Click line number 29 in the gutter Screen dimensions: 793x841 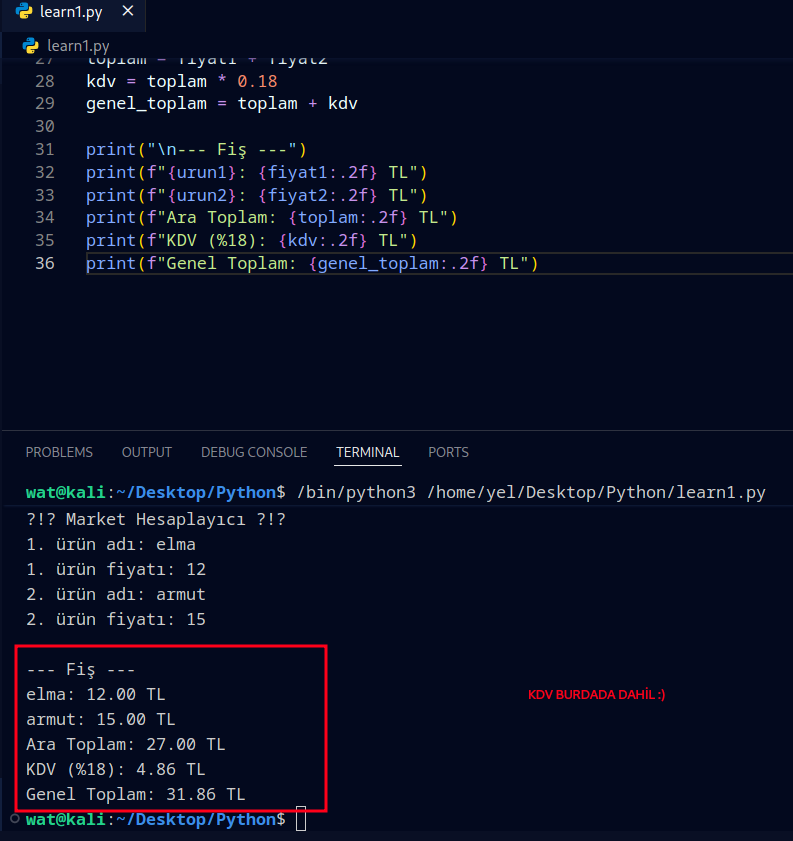(45, 104)
